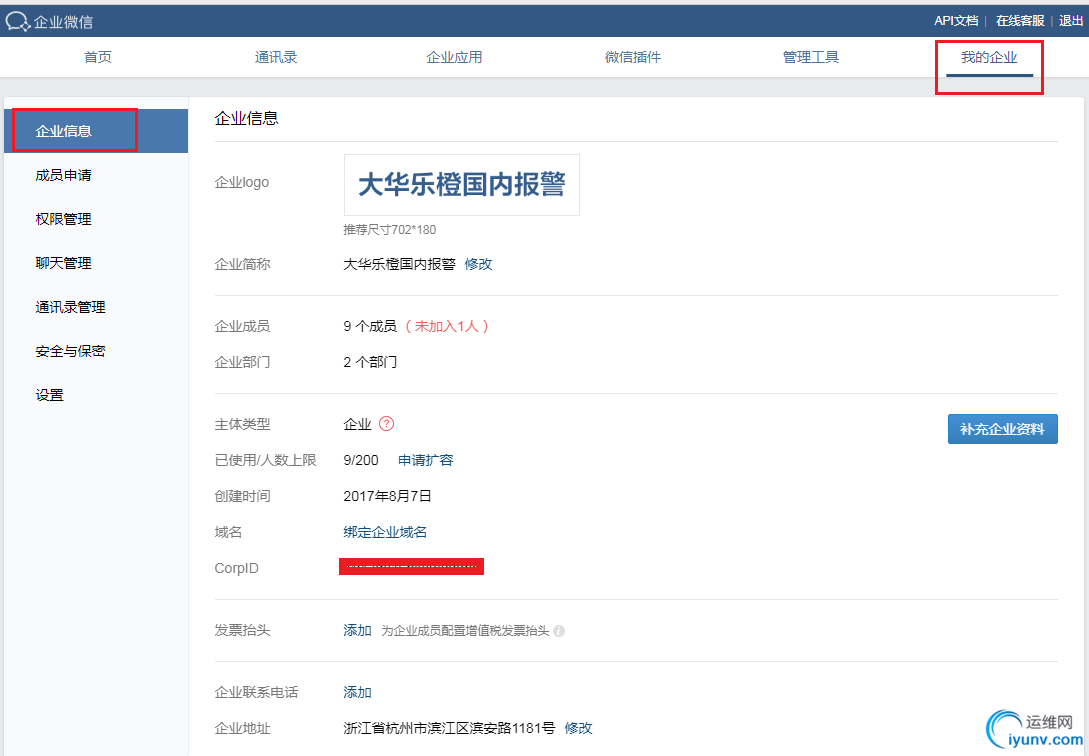The height and width of the screenshot is (756, 1089).
Task: Open the 绑定企业域名 link
Action: (385, 532)
